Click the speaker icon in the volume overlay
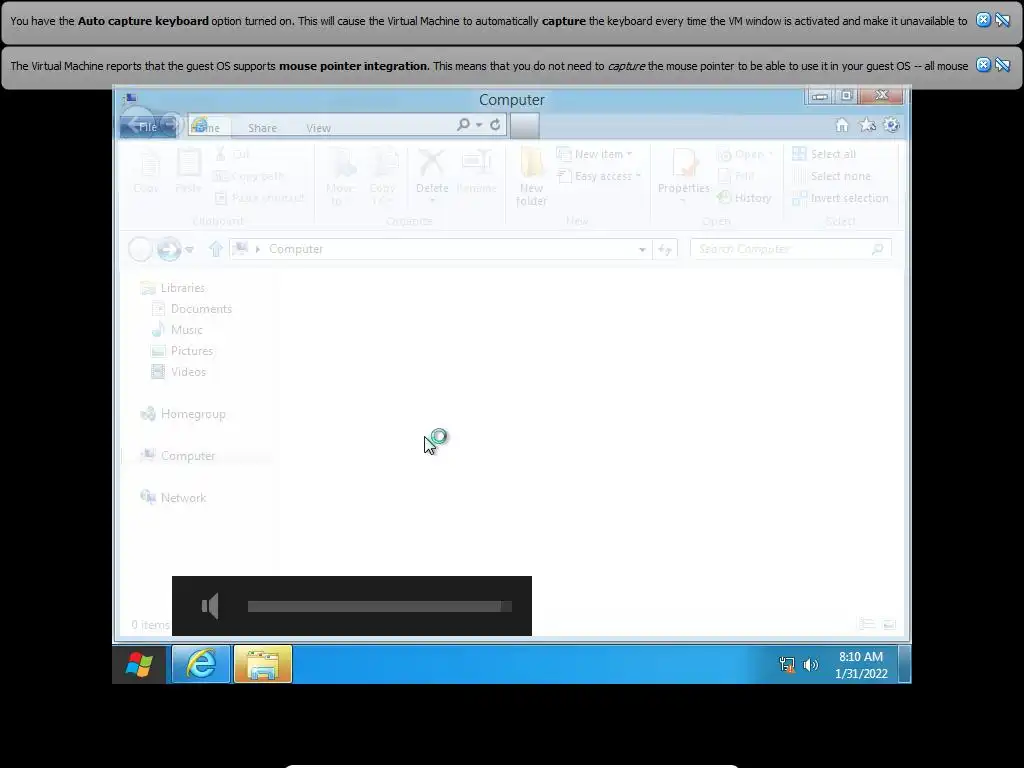The width and height of the screenshot is (1024, 768). [210, 606]
